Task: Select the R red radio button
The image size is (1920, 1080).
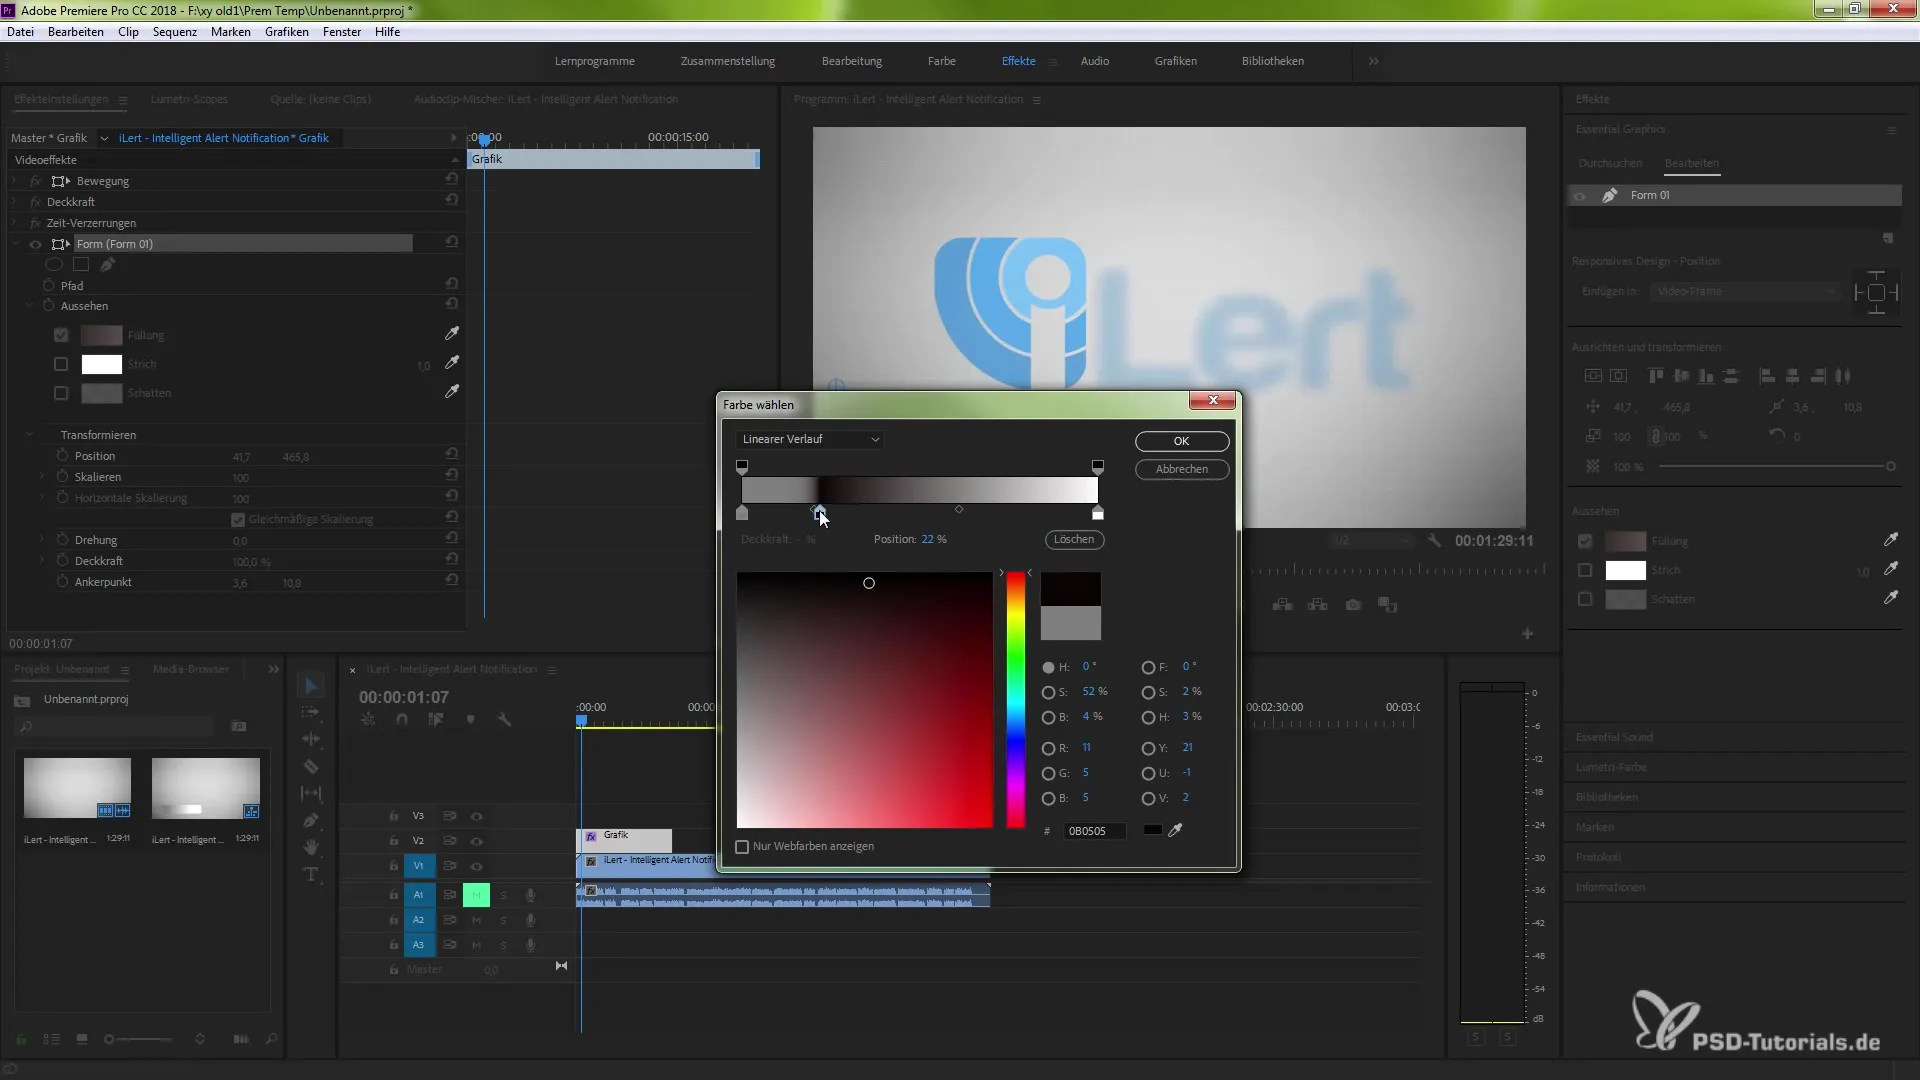Action: pos(1048,748)
